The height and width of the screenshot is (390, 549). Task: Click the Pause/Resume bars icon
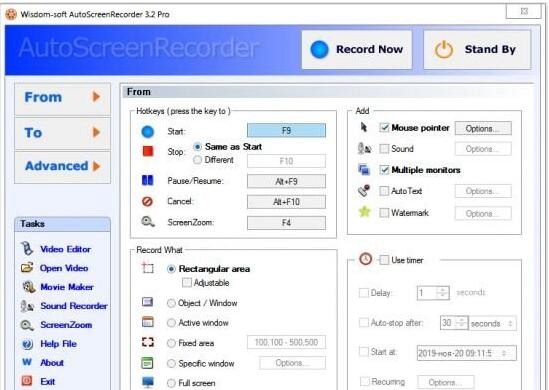tap(147, 180)
